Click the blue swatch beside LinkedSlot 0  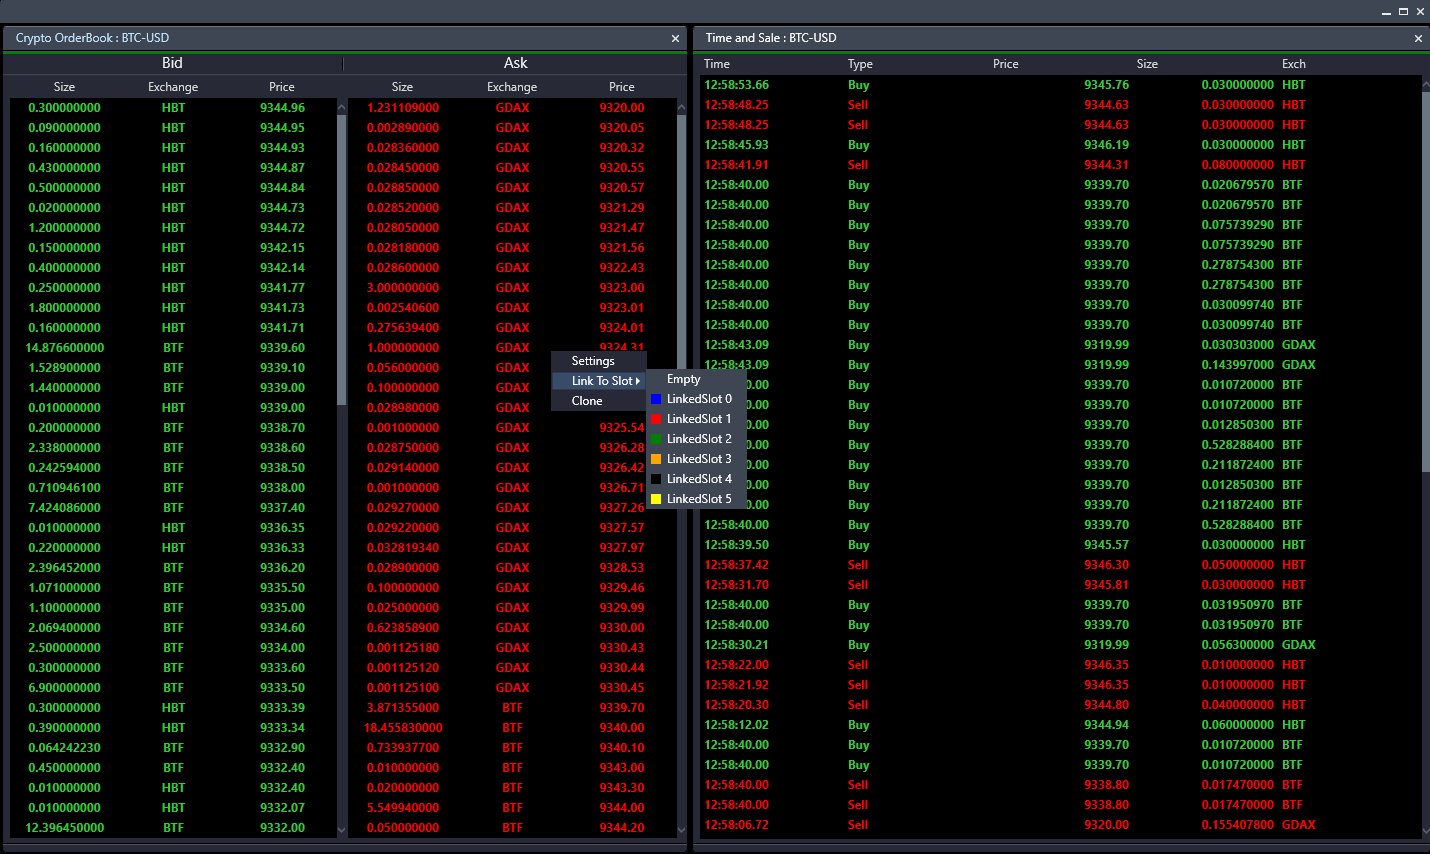tap(657, 399)
